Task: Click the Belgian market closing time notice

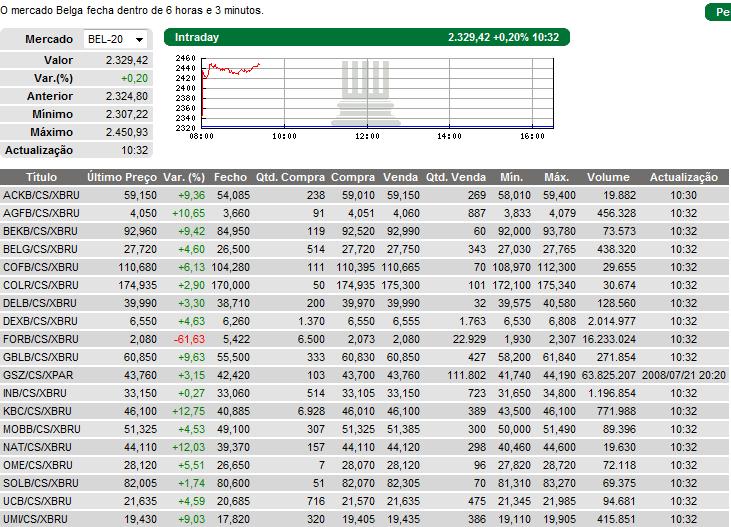Action: (x=132, y=10)
